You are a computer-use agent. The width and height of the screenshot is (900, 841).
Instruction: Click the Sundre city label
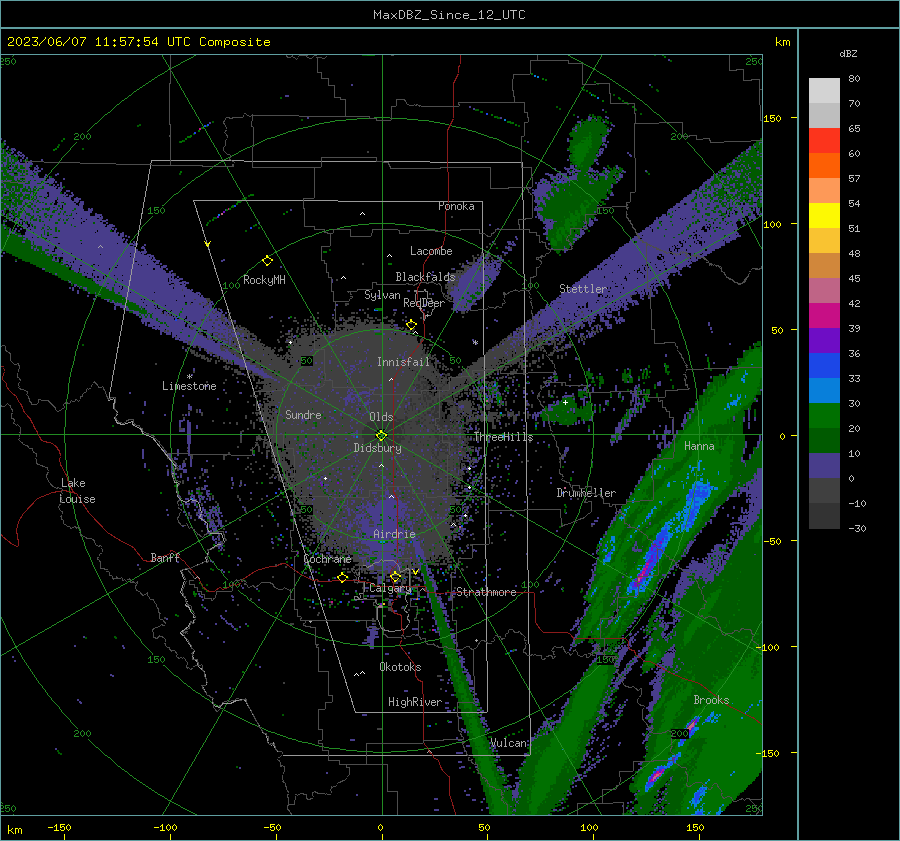[303, 414]
